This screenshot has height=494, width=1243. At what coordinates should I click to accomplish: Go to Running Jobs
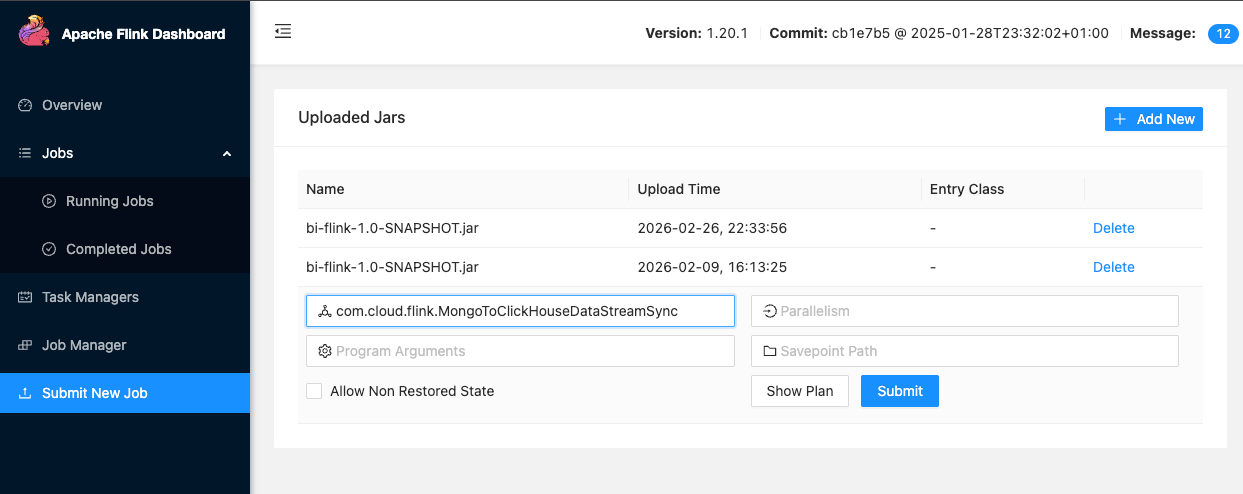click(x=125, y=201)
